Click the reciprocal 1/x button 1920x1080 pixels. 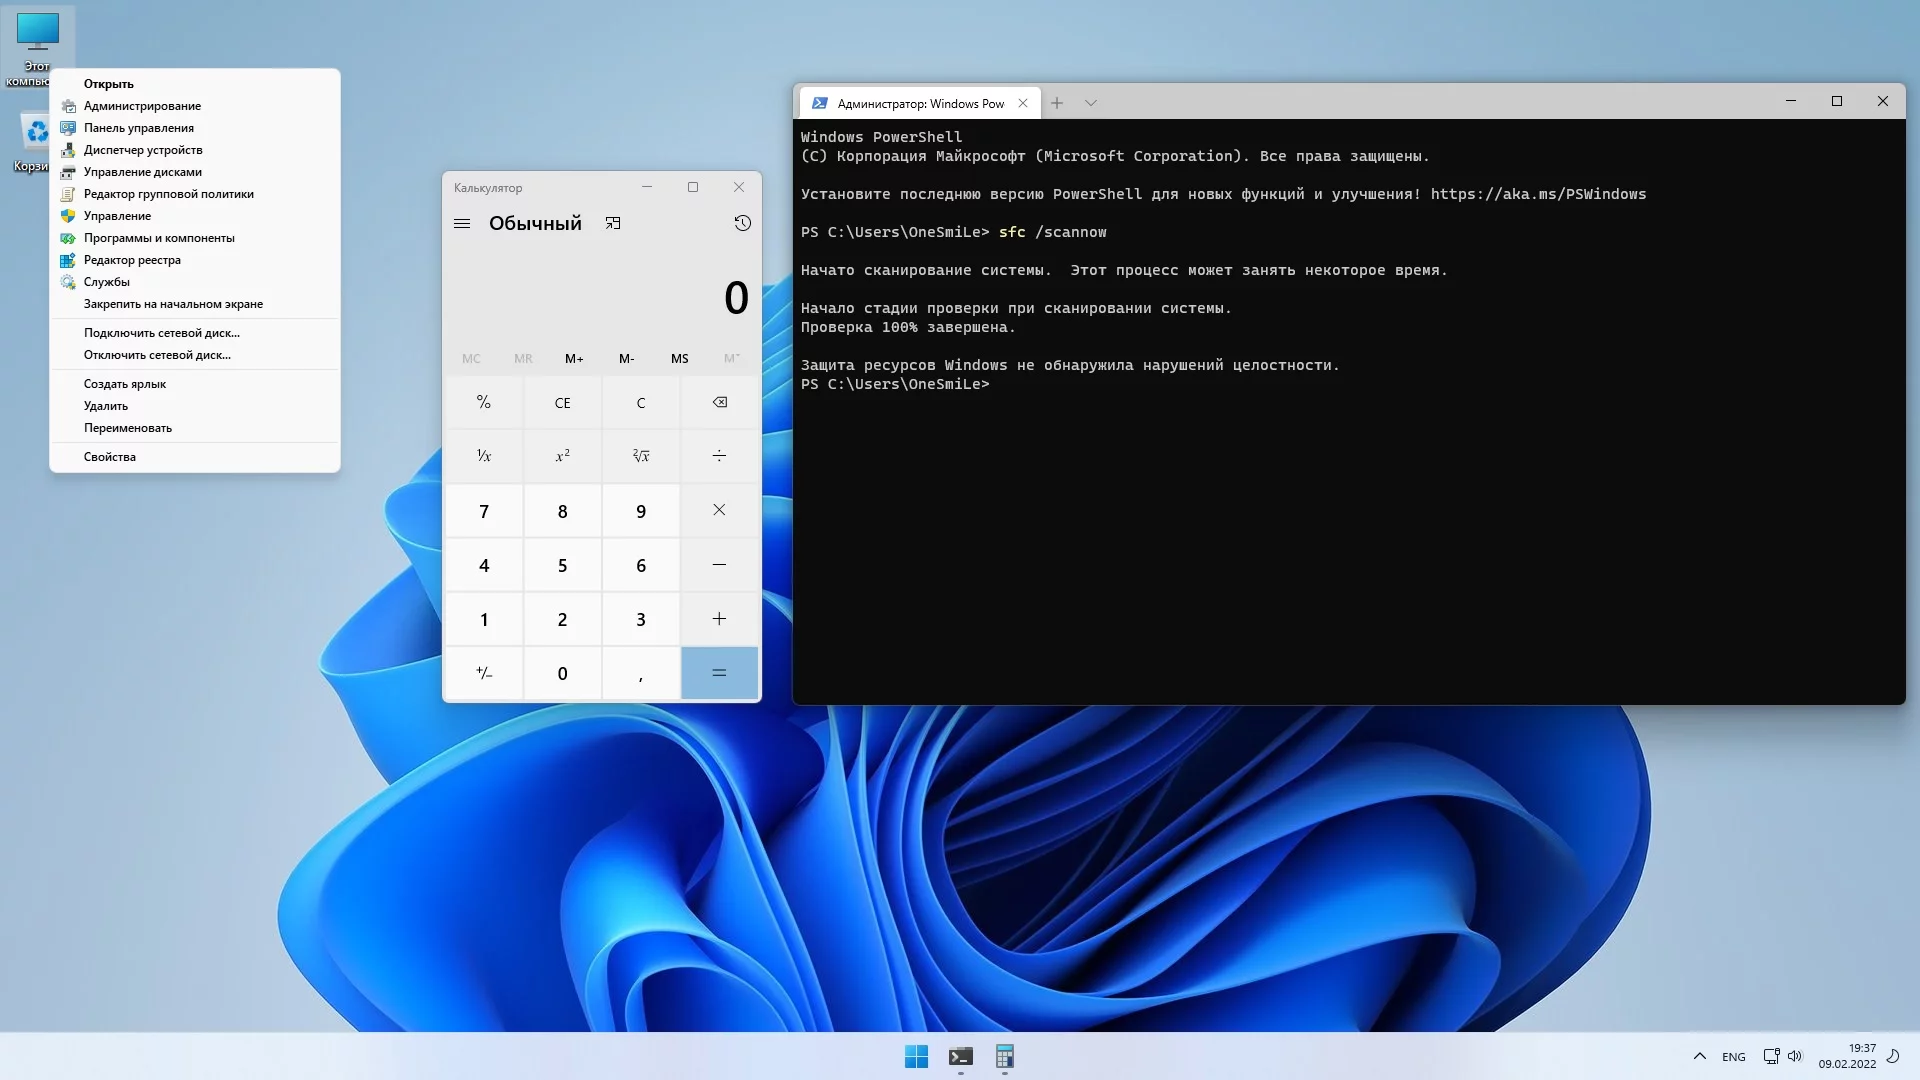(x=484, y=456)
